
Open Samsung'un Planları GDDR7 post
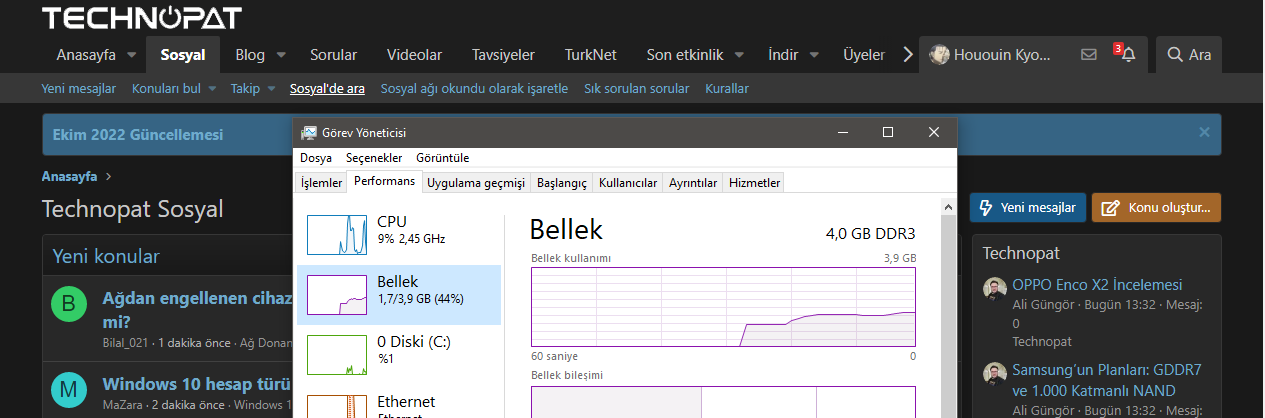1107,380
